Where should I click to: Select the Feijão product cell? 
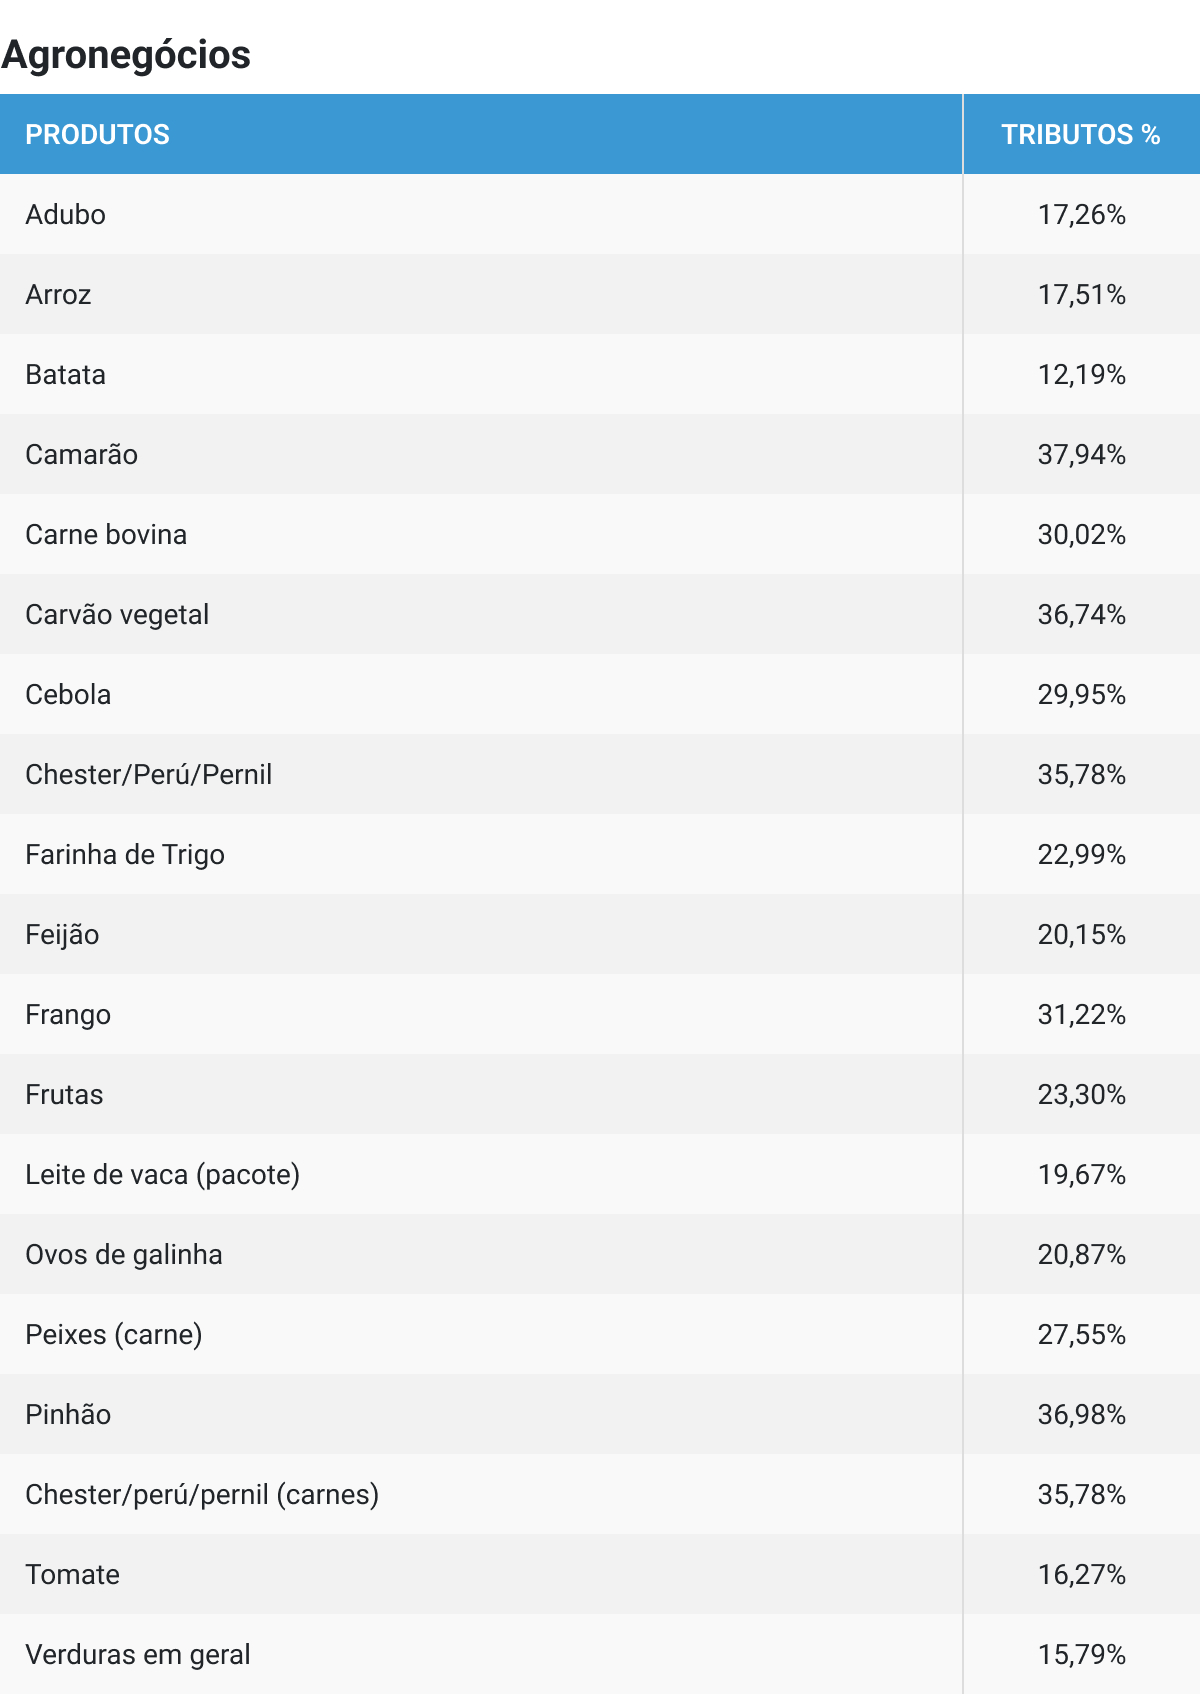coord(63,935)
